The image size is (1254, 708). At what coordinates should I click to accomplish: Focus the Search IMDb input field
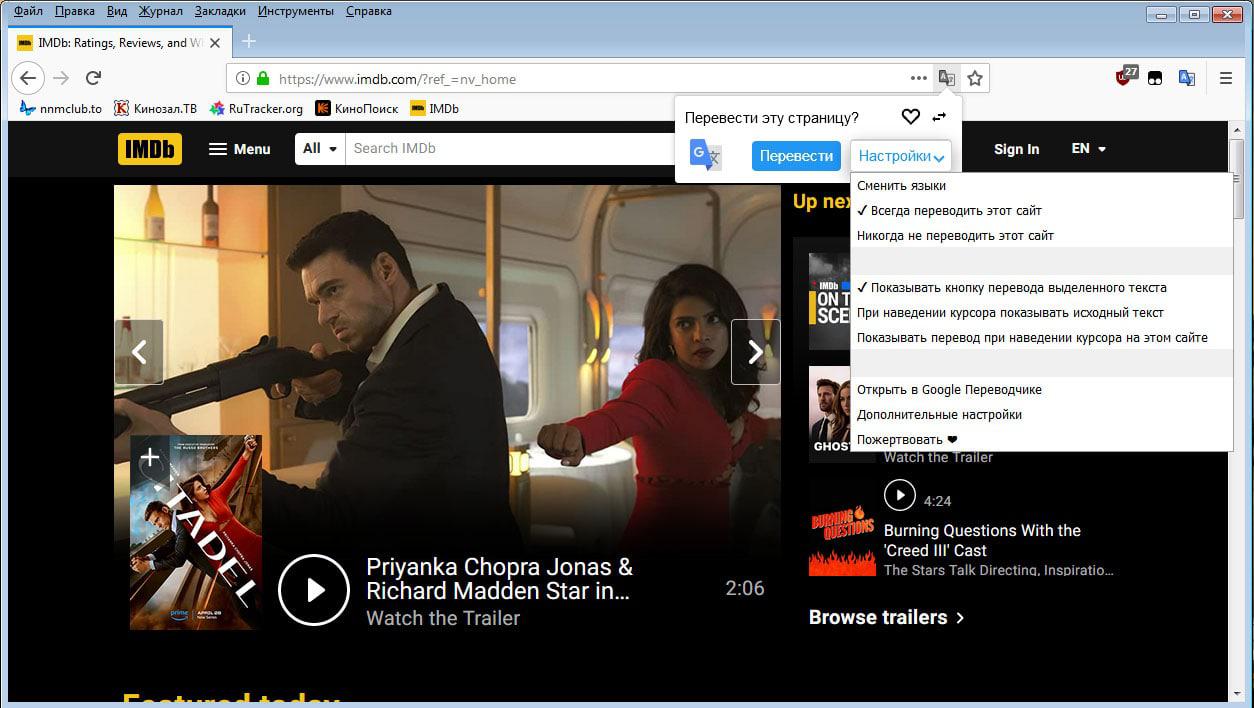pos(510,148)
